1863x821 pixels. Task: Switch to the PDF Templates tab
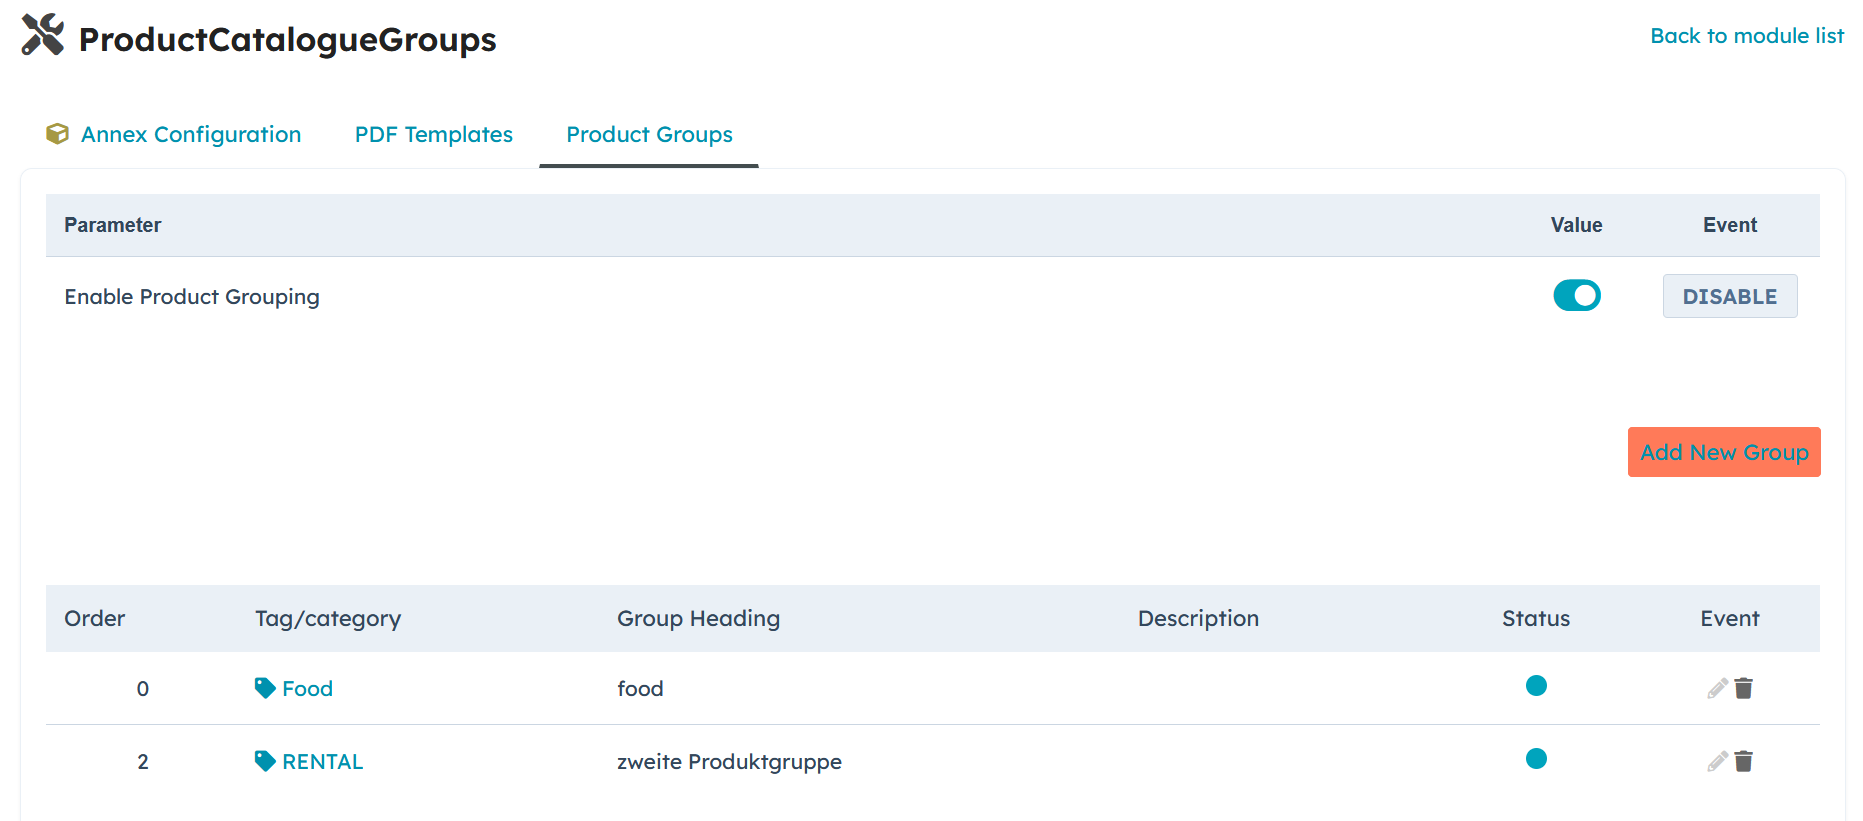click(433, 134)
